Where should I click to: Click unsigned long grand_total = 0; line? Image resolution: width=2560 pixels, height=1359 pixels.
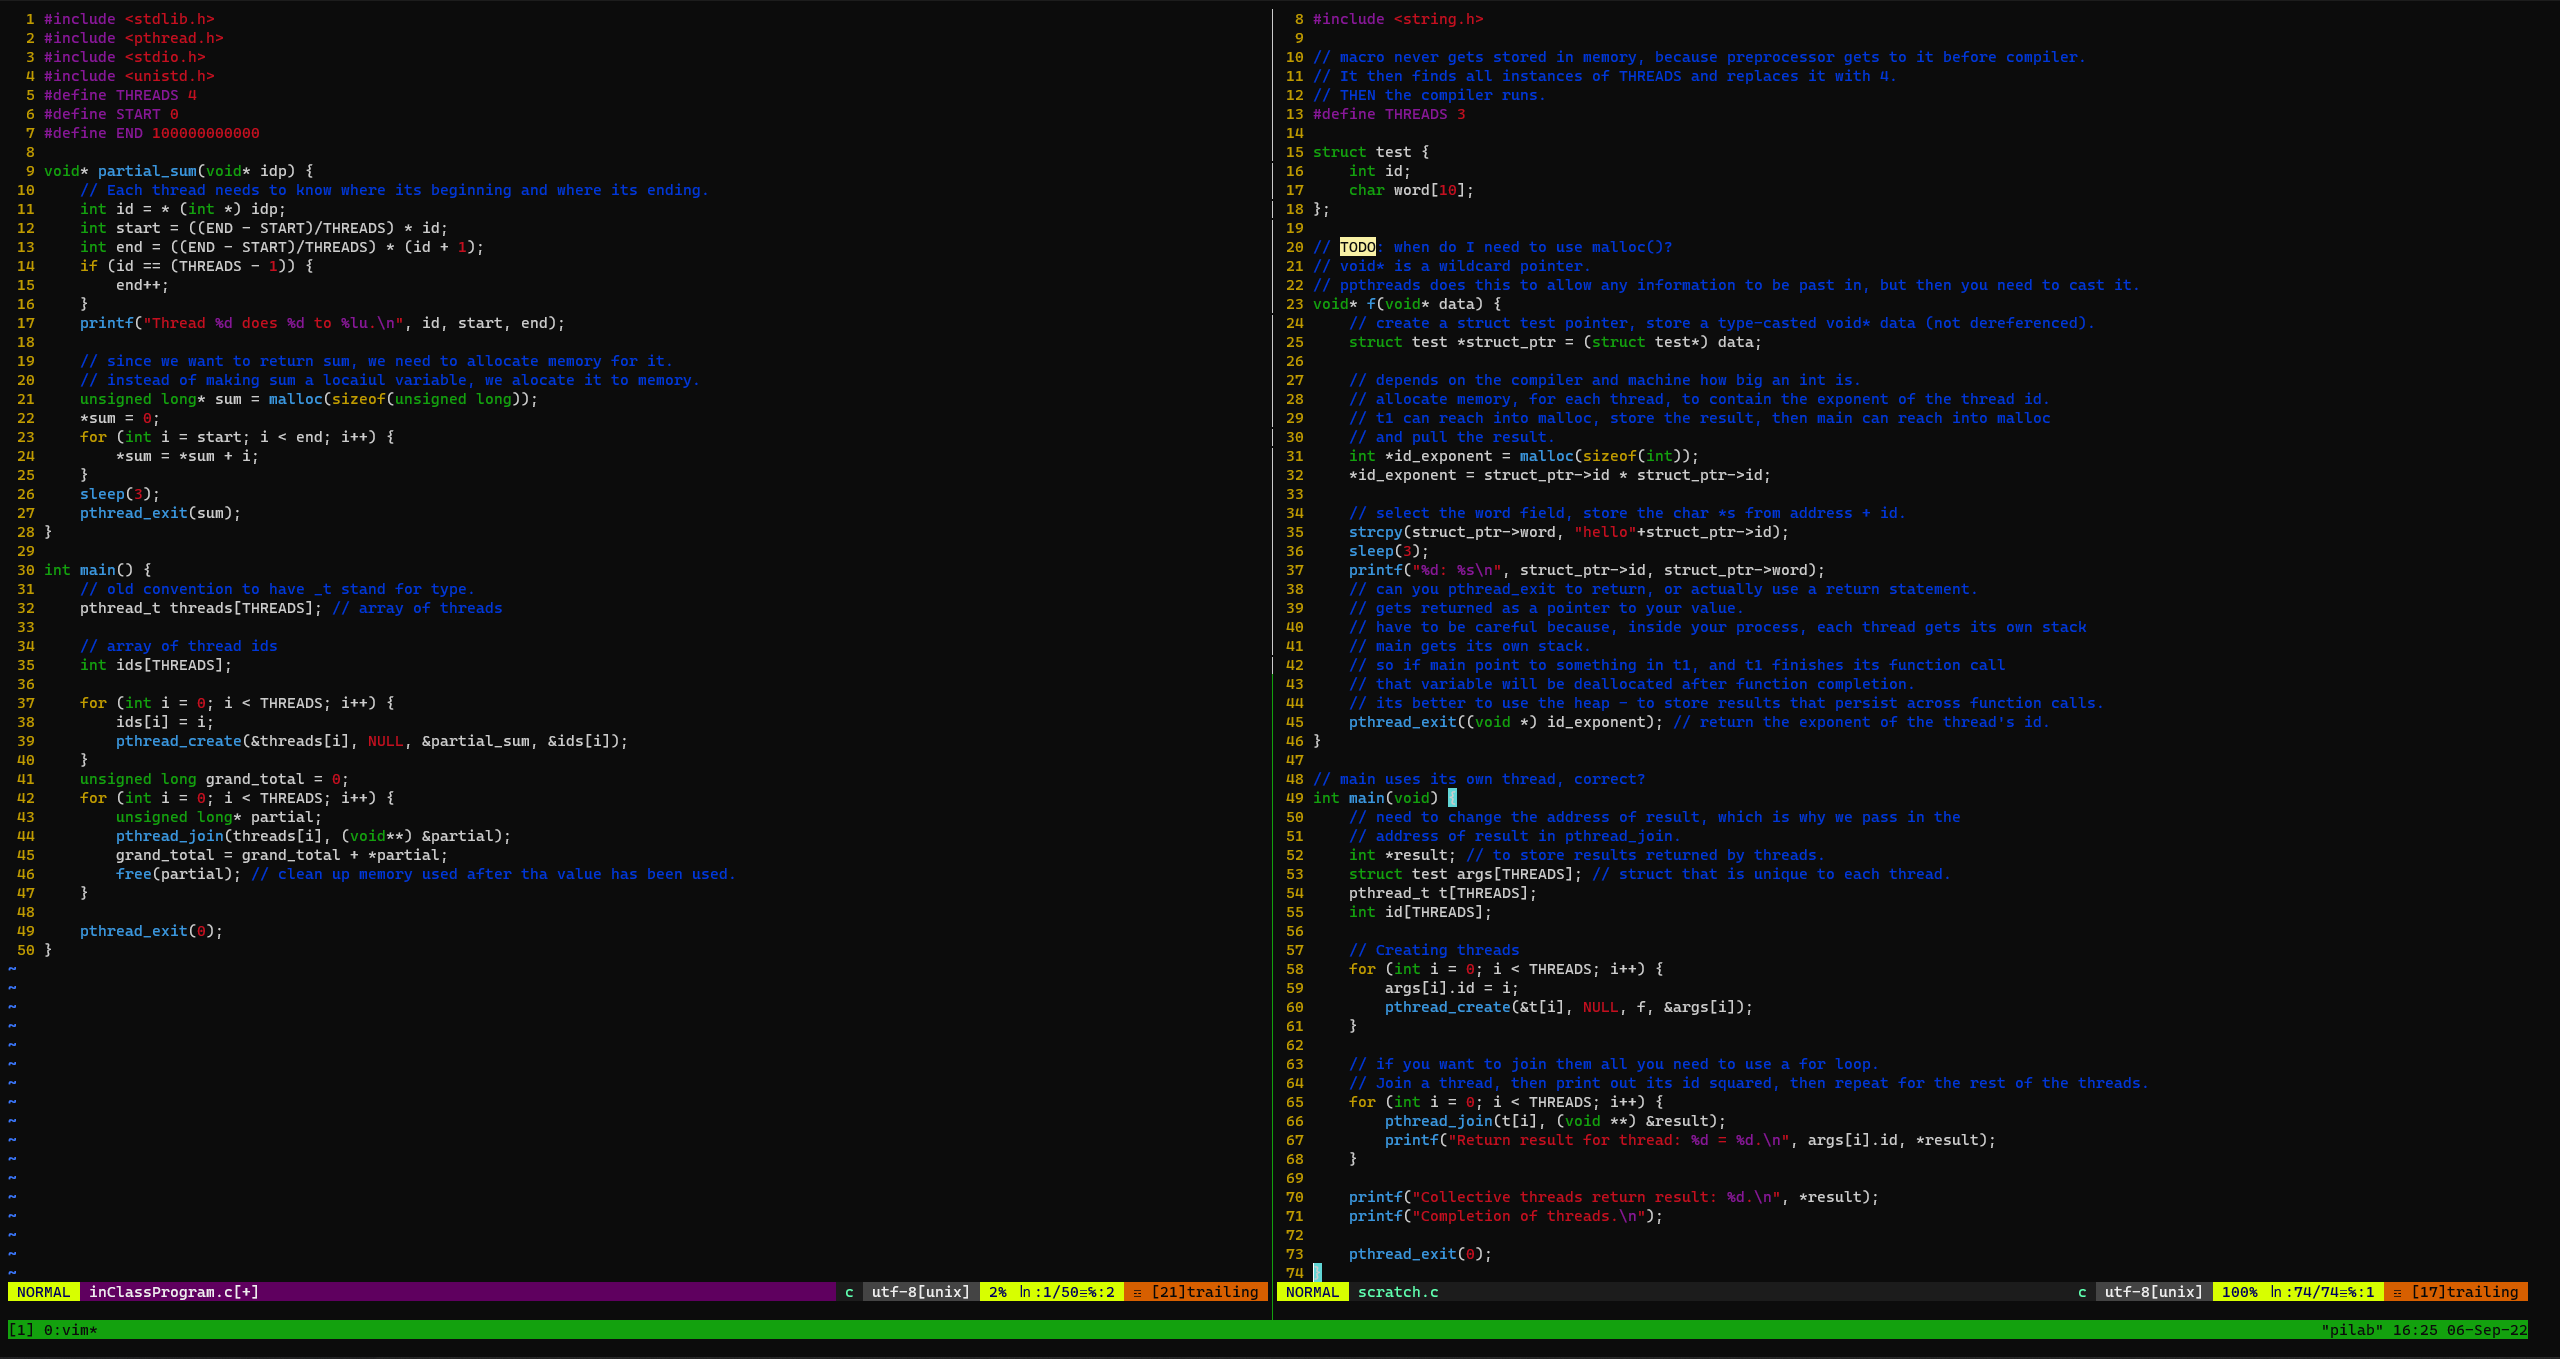tap(214, 779)
